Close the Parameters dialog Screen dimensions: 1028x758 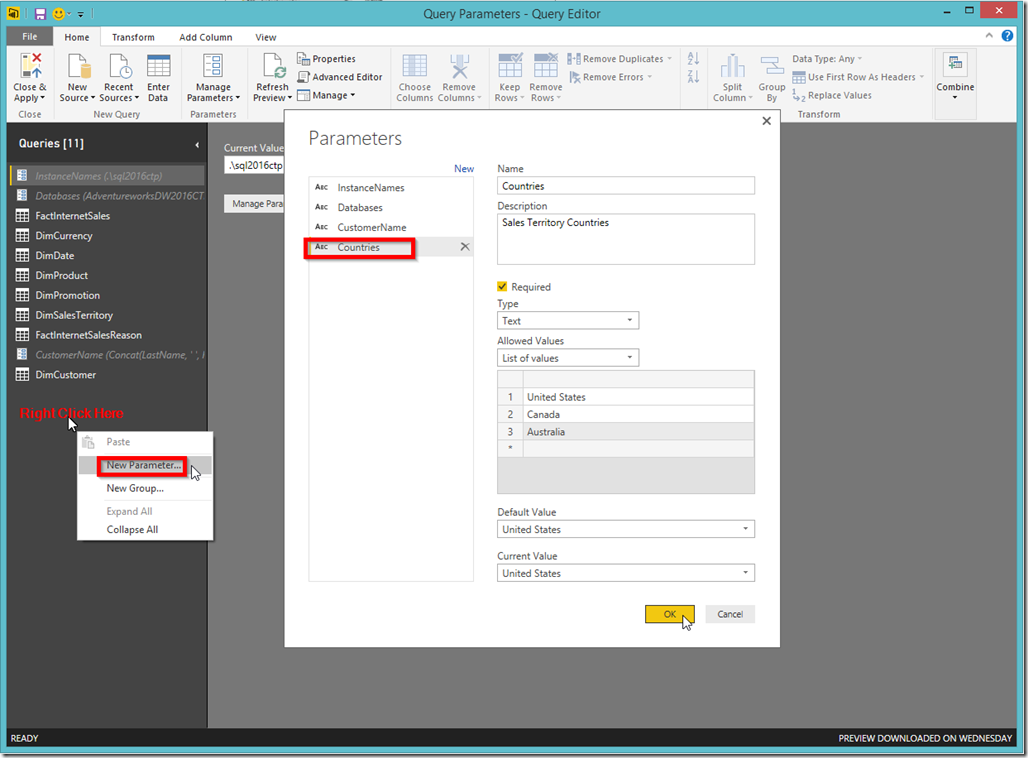766,121
